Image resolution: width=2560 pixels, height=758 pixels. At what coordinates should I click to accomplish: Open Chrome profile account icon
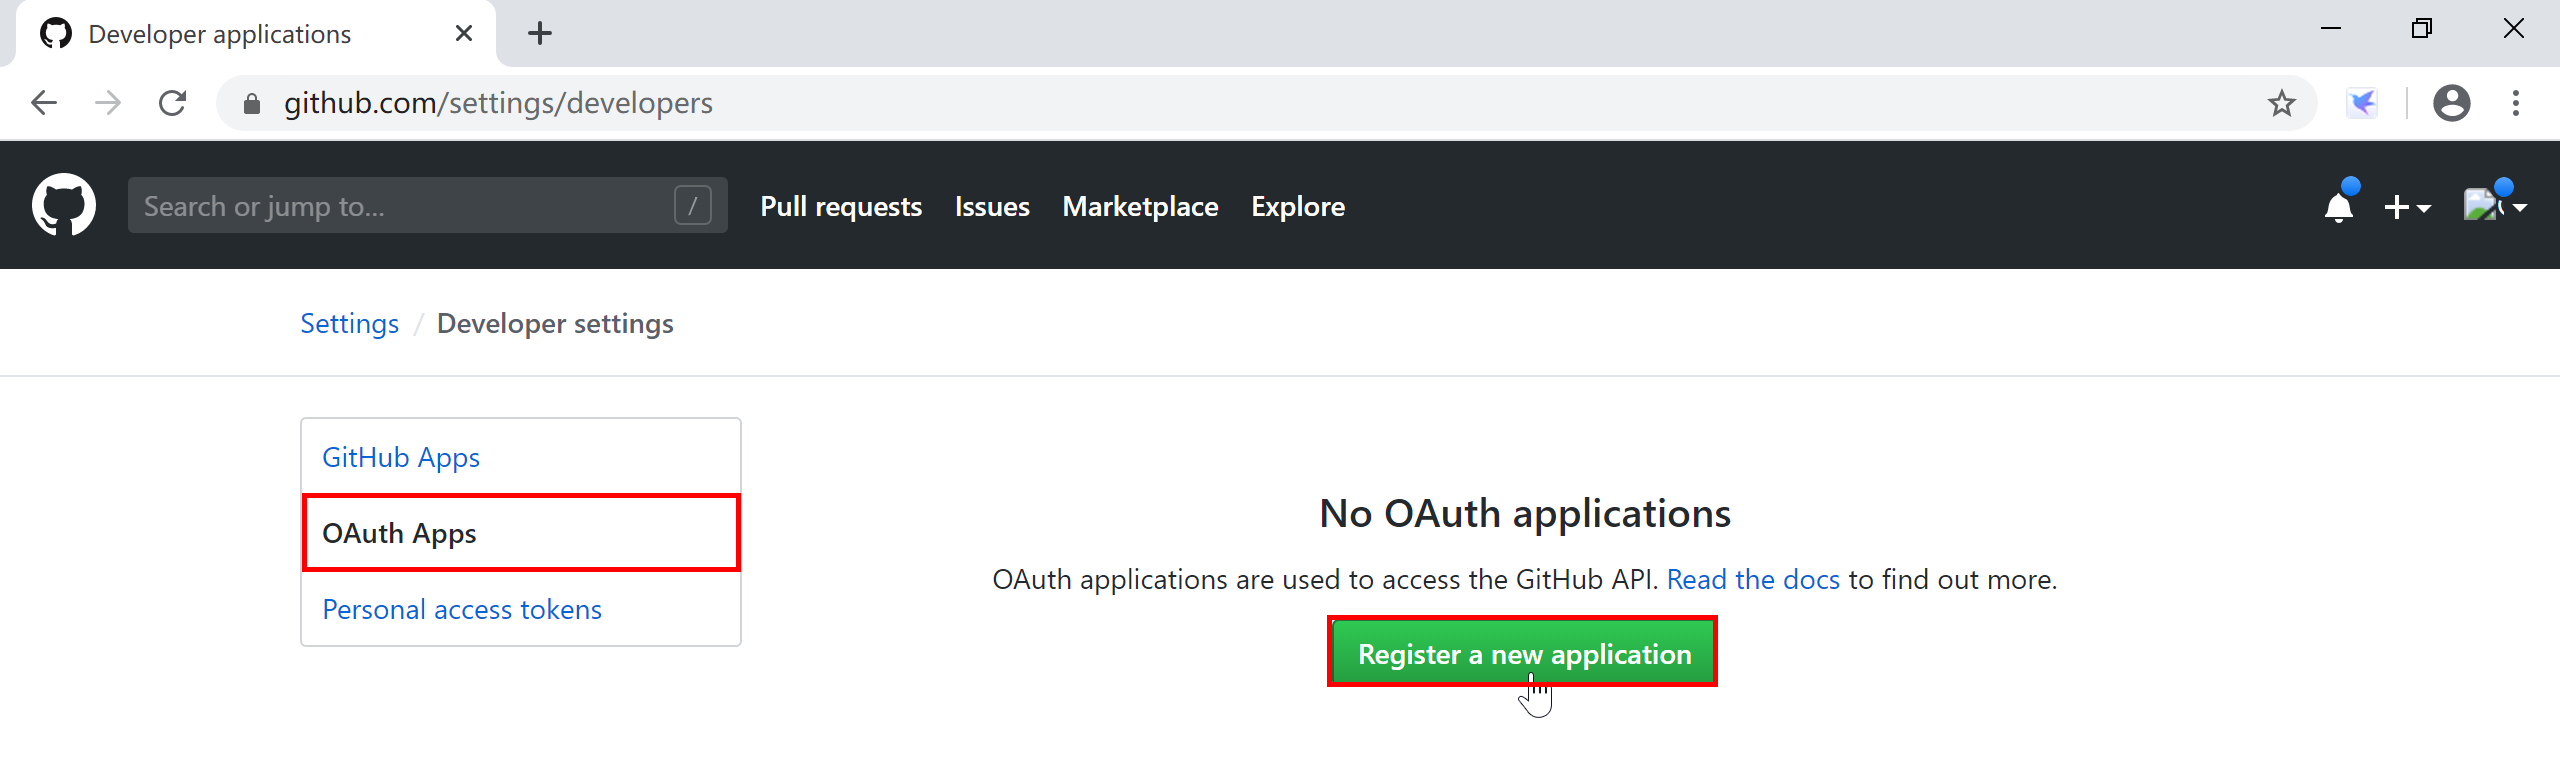tap(2451, 103)
